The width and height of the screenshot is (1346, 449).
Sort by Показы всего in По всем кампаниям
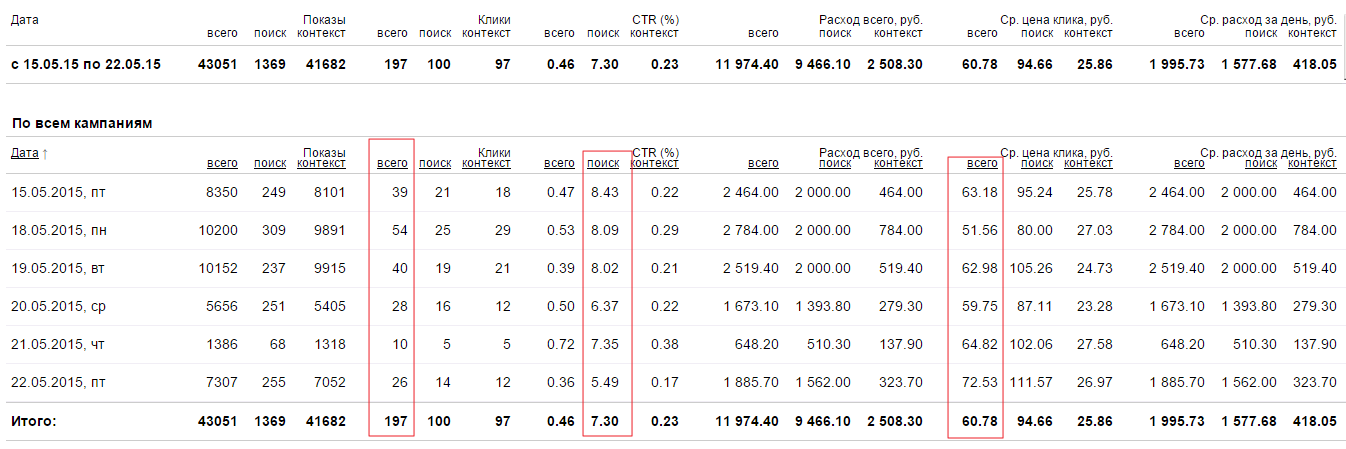[x=222, y=163]
